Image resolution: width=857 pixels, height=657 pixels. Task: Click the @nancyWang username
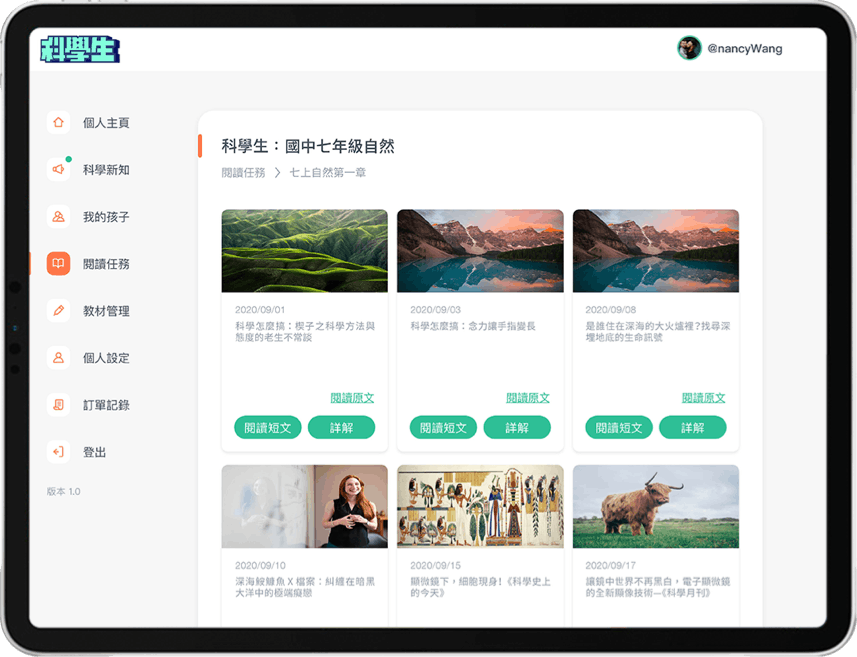[x=744, y=49]
